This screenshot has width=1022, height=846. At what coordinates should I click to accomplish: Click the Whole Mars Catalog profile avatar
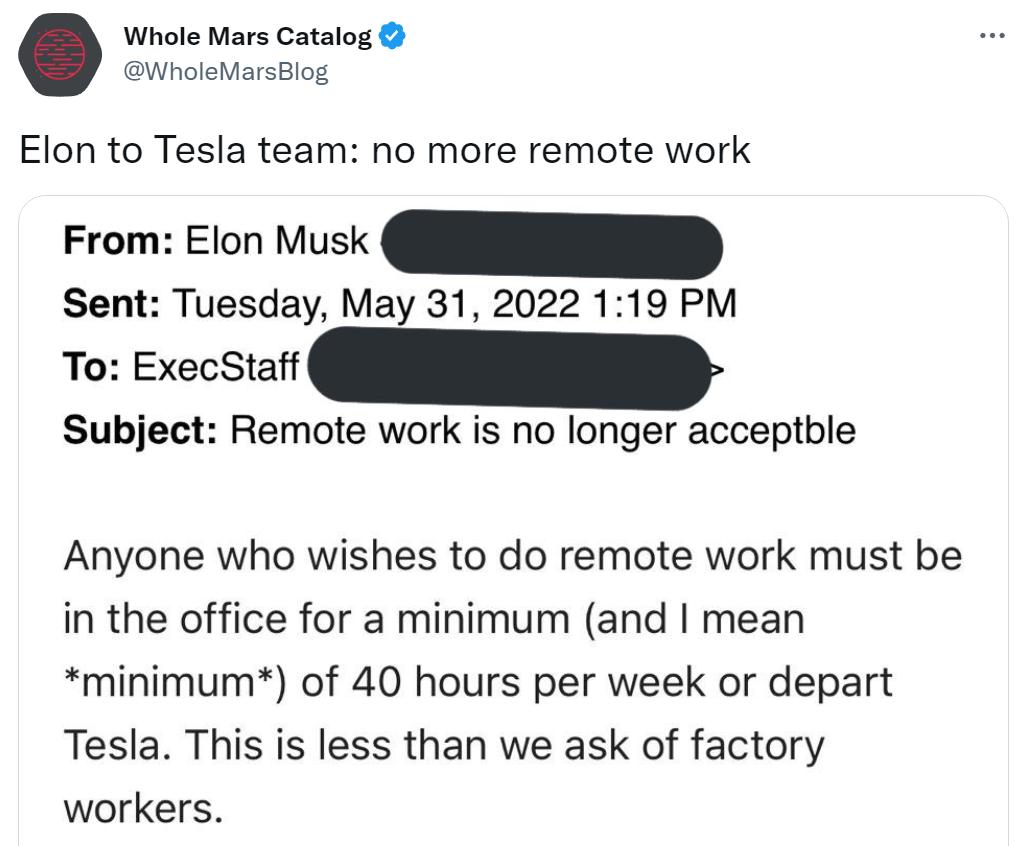click(60, 55)
